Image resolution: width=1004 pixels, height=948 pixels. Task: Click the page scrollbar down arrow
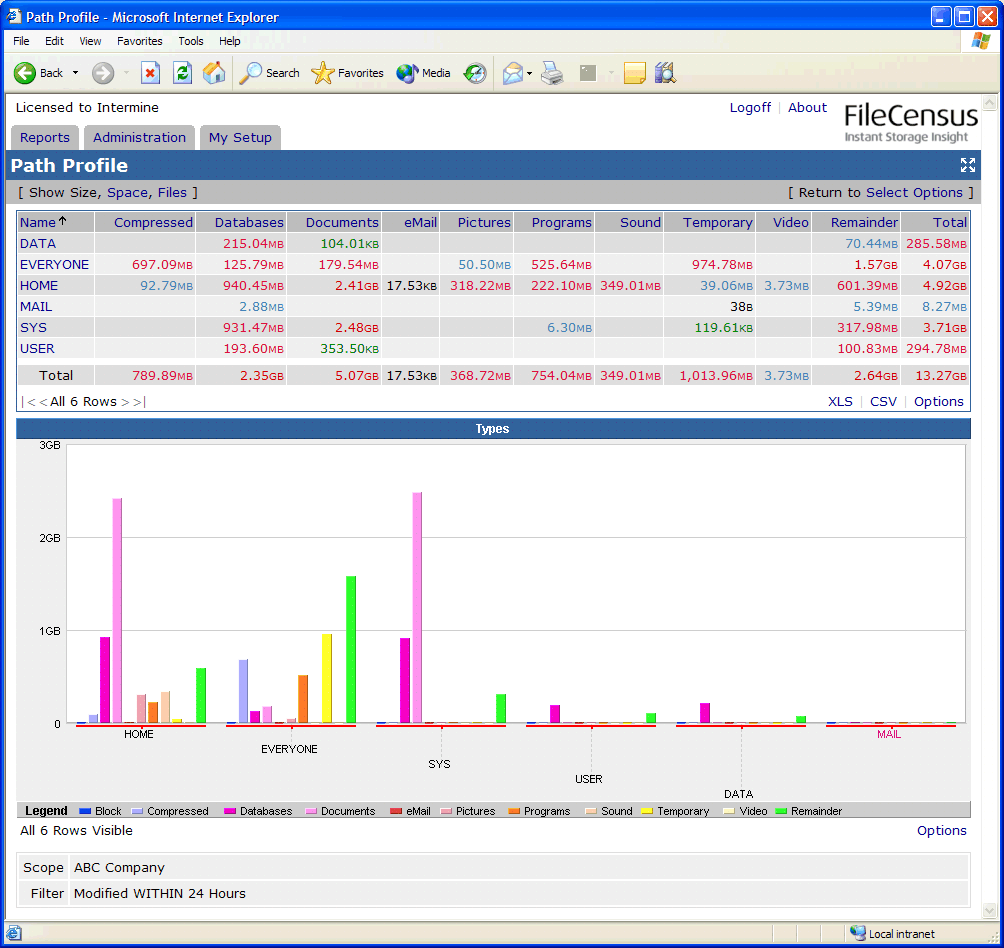coord(989,910)
